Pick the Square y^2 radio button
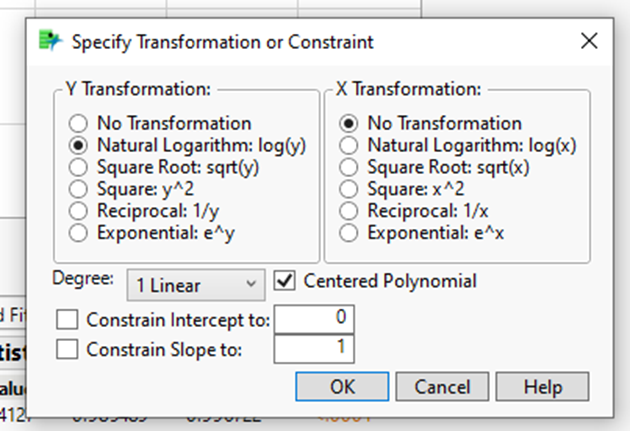630x431 pixels. click(x=79, y=189)
